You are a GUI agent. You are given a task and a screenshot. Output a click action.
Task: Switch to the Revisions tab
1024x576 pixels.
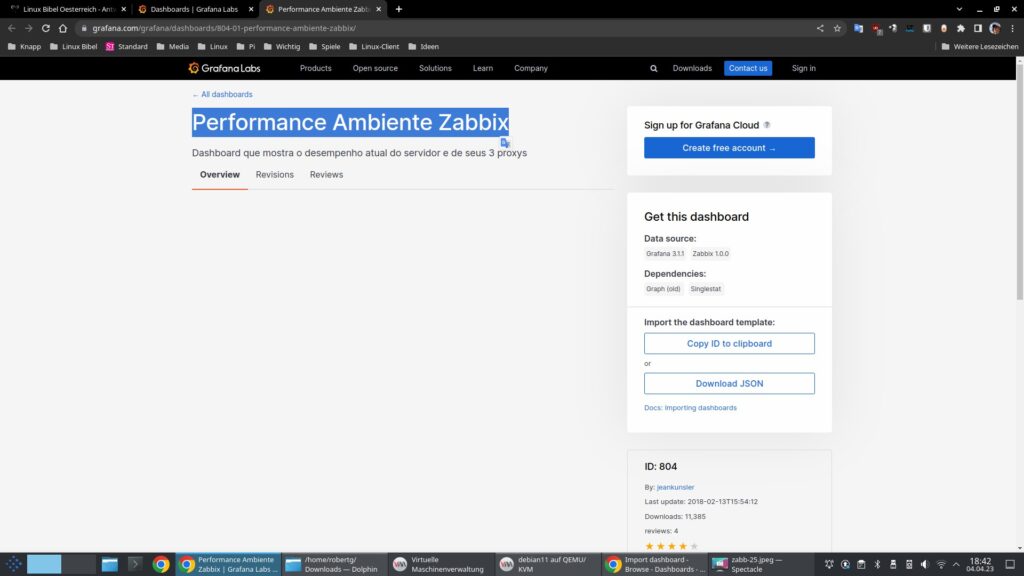274,174
